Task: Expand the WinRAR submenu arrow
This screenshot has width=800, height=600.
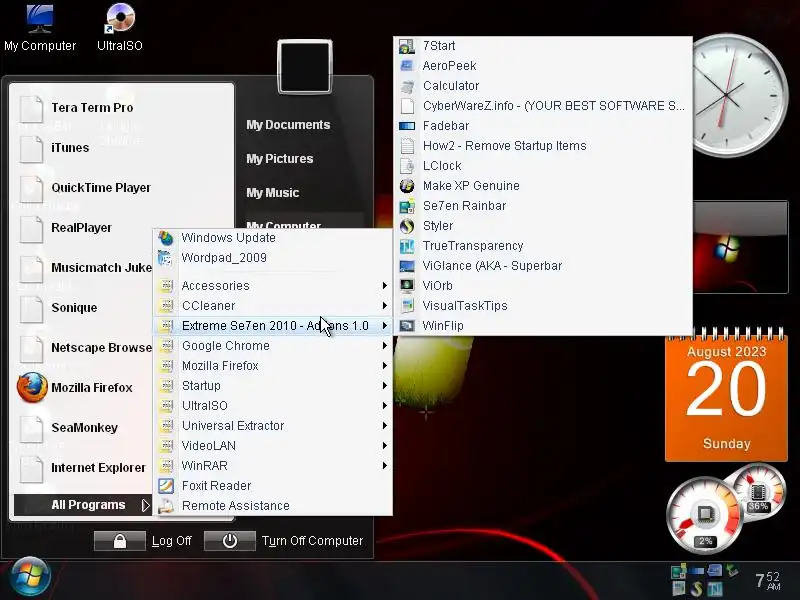Action: (x=385, y=466)
